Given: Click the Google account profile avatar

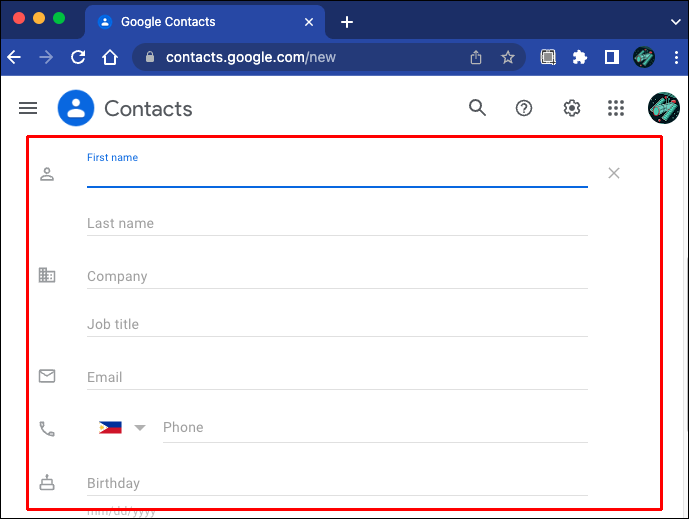Looking at the screenshot, I should [x=663, y=108].
